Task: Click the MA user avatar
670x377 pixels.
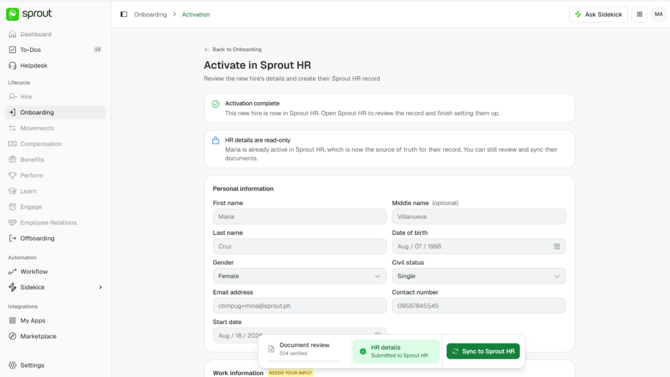Action: click(658, 14)
